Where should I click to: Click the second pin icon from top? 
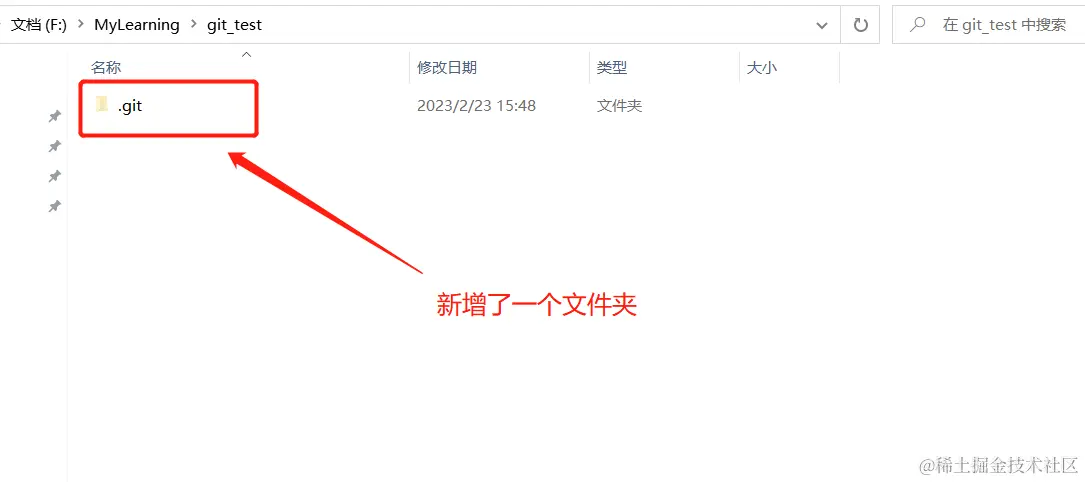pos(55,146)
